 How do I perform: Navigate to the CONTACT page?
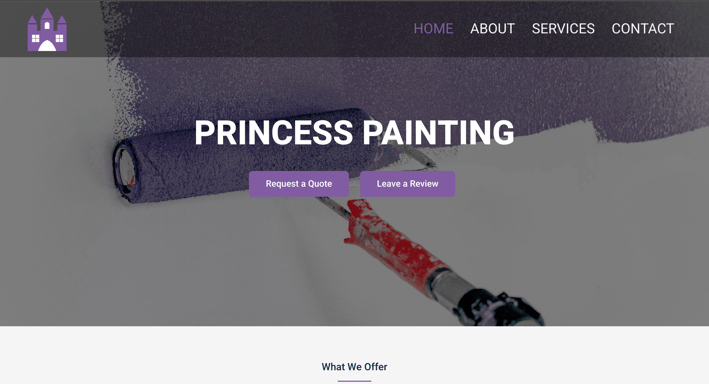pos(643,28)
